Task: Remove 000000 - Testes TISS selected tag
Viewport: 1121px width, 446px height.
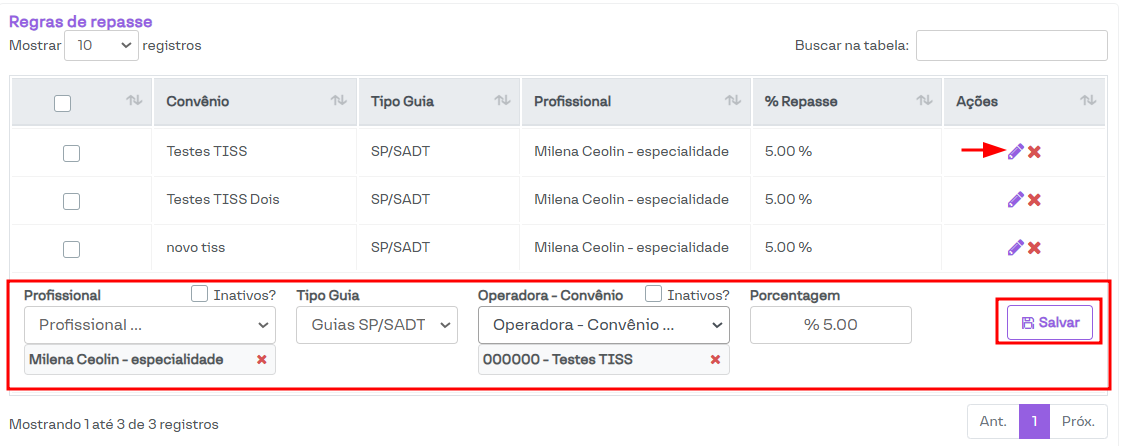Action: [715, 360]
